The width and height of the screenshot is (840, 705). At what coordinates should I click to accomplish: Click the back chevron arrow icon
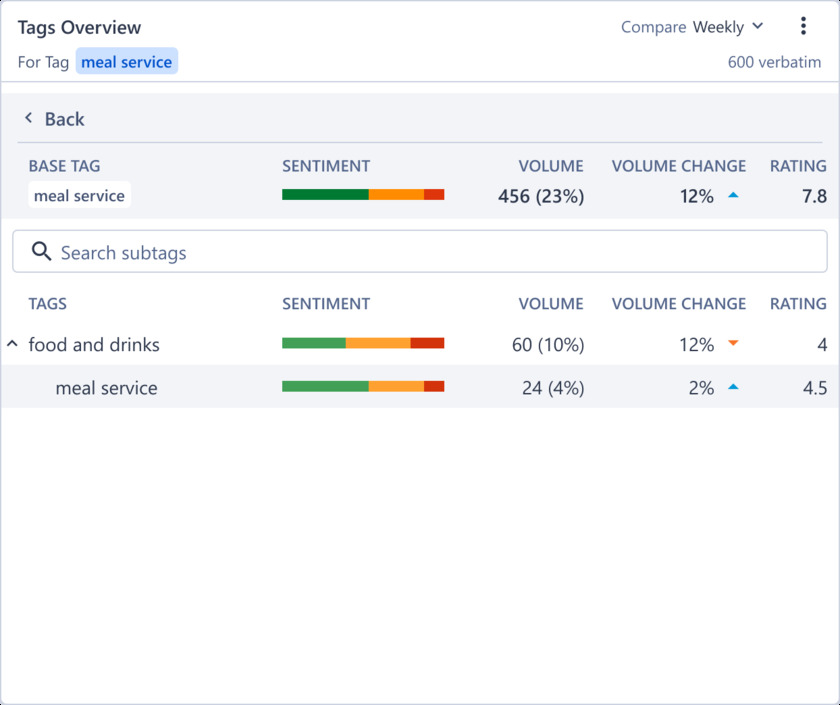point(28,119)
